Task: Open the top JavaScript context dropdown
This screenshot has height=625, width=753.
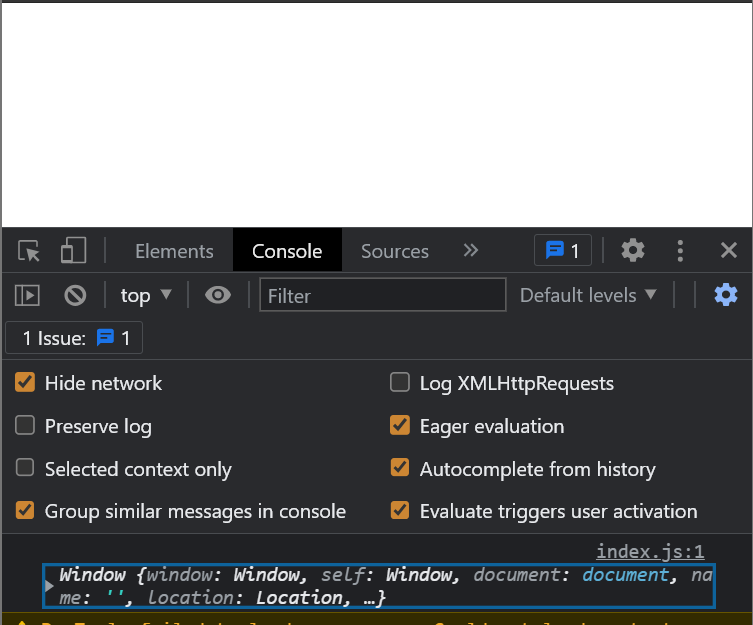Action: point(146,295)
